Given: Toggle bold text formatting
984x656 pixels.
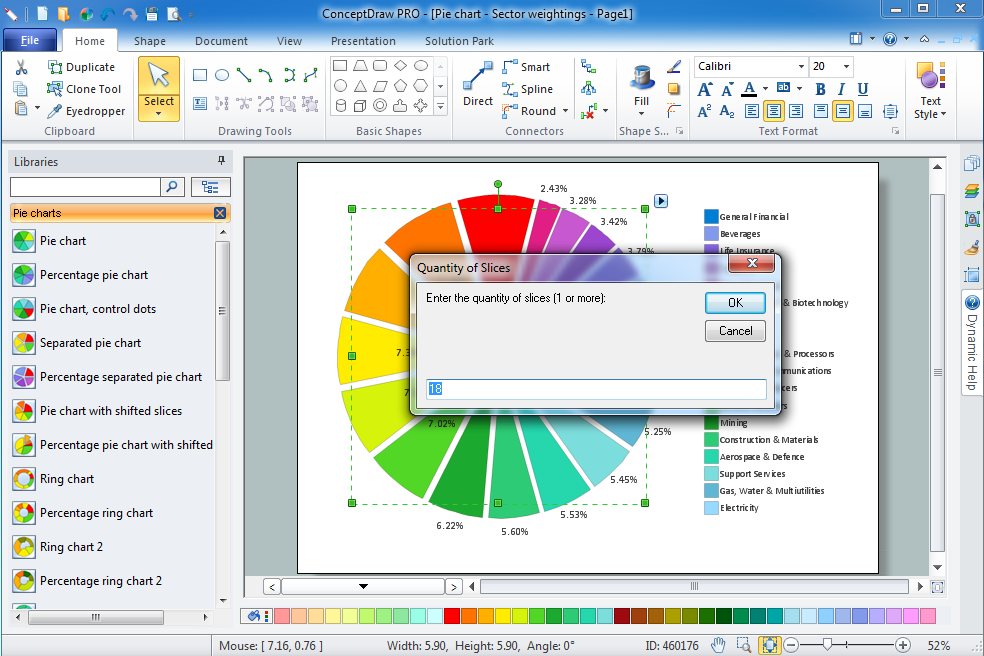Looking at the screenshot, I should [819, 89].
